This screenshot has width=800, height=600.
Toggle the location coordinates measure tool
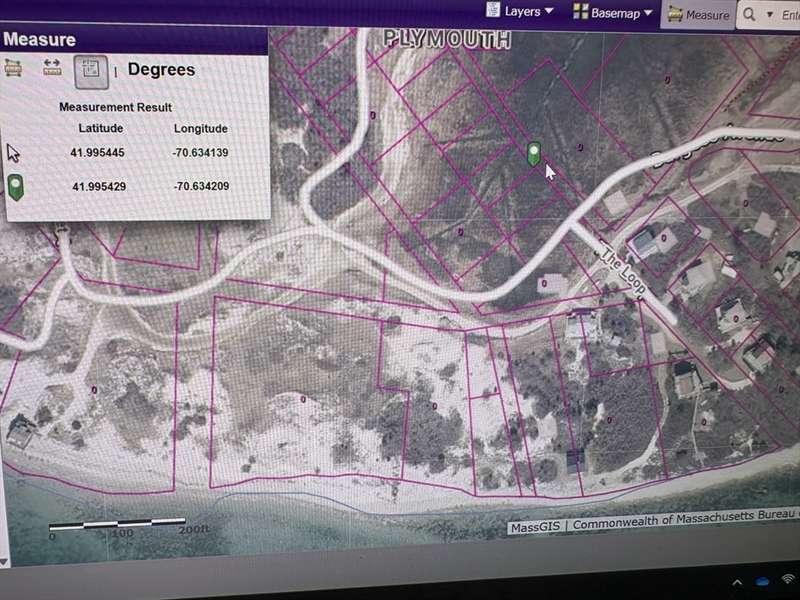point(91,69)
